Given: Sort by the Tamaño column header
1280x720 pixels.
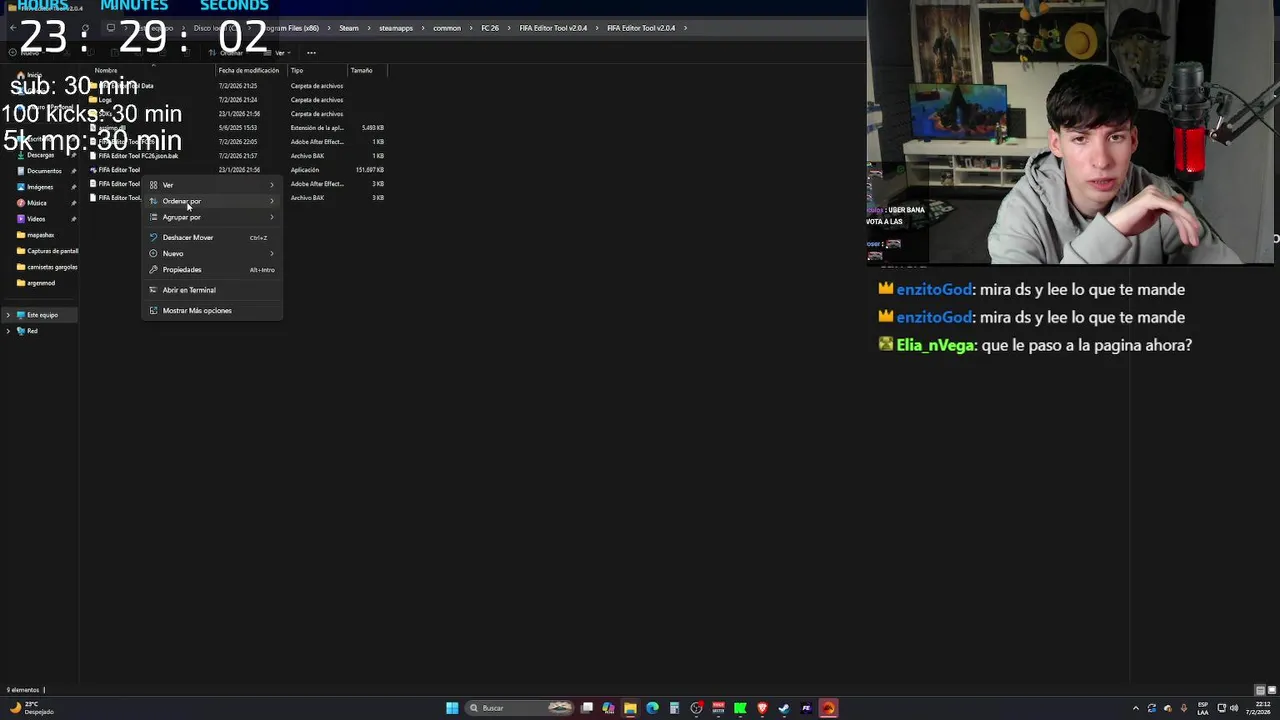Looking at the screenshot, I should click(x=367, y=71).
